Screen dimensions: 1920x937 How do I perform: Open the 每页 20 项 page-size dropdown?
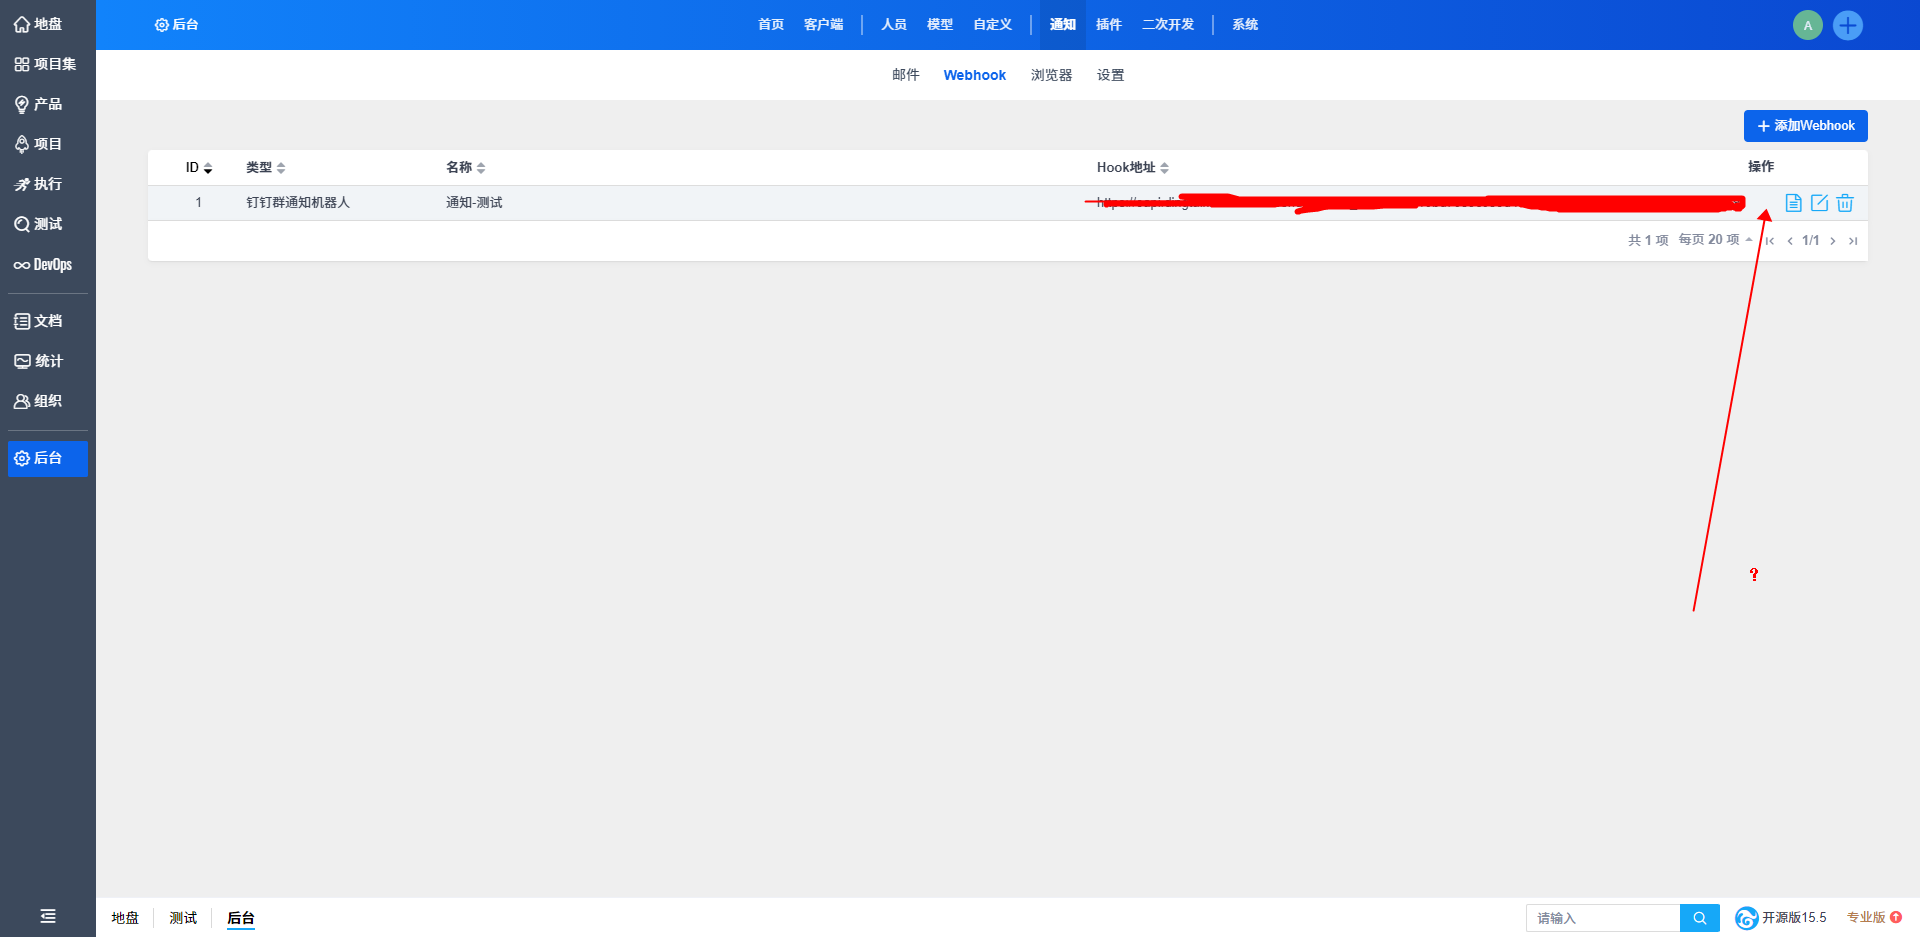tap(1715, 240)
